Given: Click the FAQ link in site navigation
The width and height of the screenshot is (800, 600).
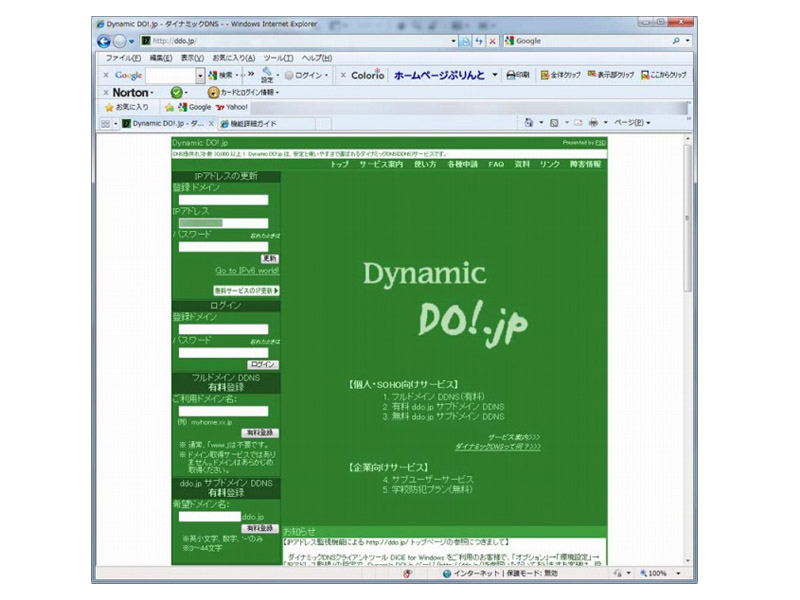Looking at the screenshot, I should tap(496, 163).
